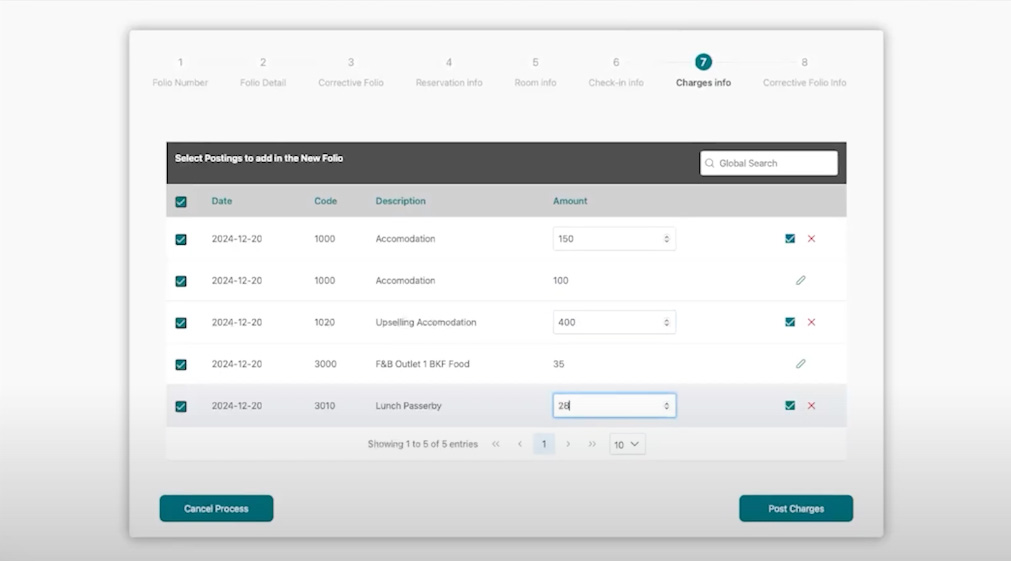This screenshot has height=561, width=1011.
Task: Jump to step 8 Corrective Folio Info
Action: 804,71
